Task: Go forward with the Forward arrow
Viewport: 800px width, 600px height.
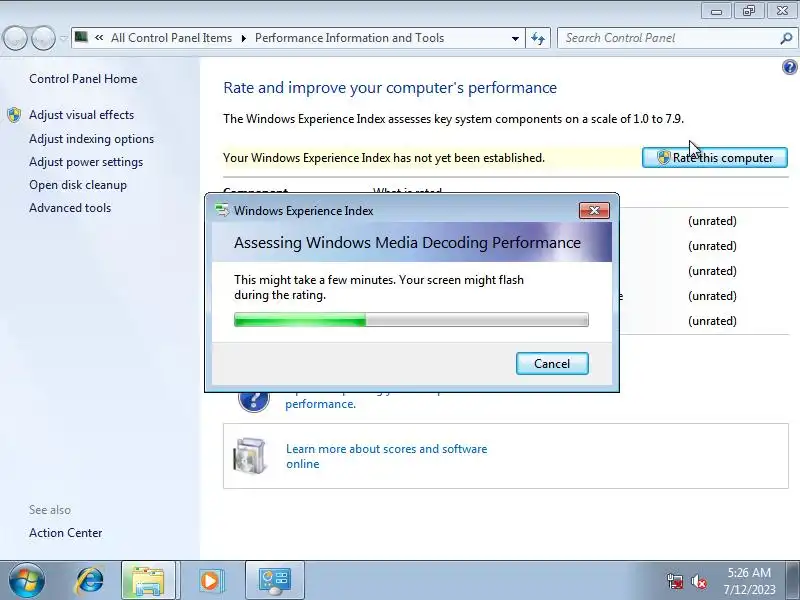Action: (43, 38)
